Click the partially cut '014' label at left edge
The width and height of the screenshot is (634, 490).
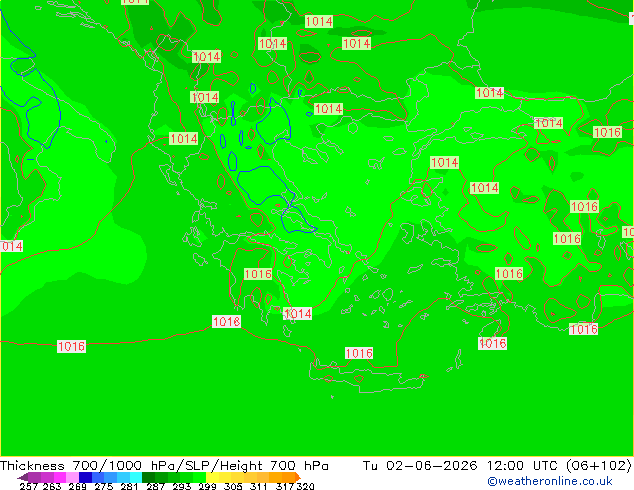click(x=11, y=246)
